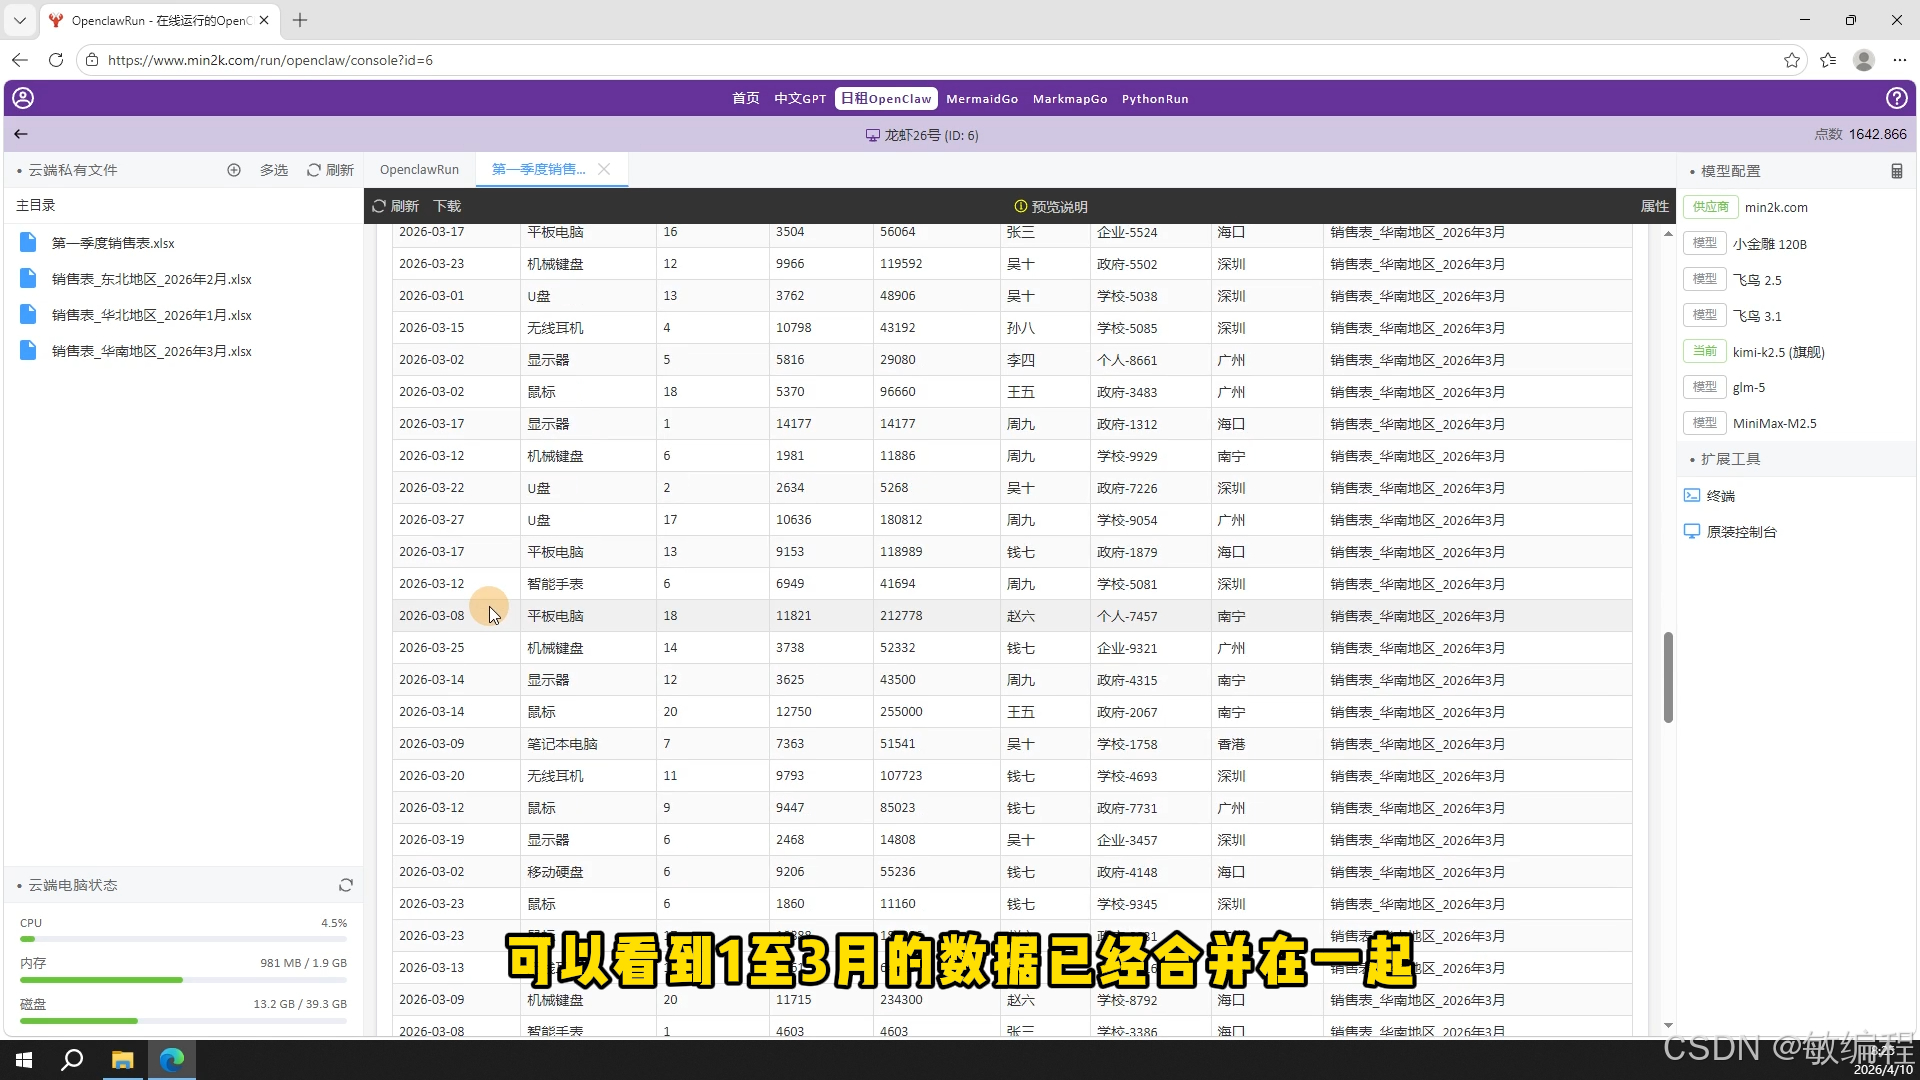Switch to the OpenclawRun tab
The height and width of the screenshot is (1080, 1920).
click(x=419, y=170)
